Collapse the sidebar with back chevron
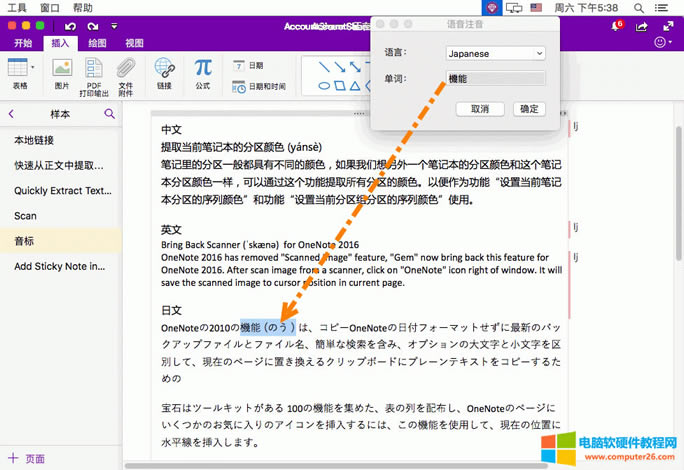 [x=12, y=114]
